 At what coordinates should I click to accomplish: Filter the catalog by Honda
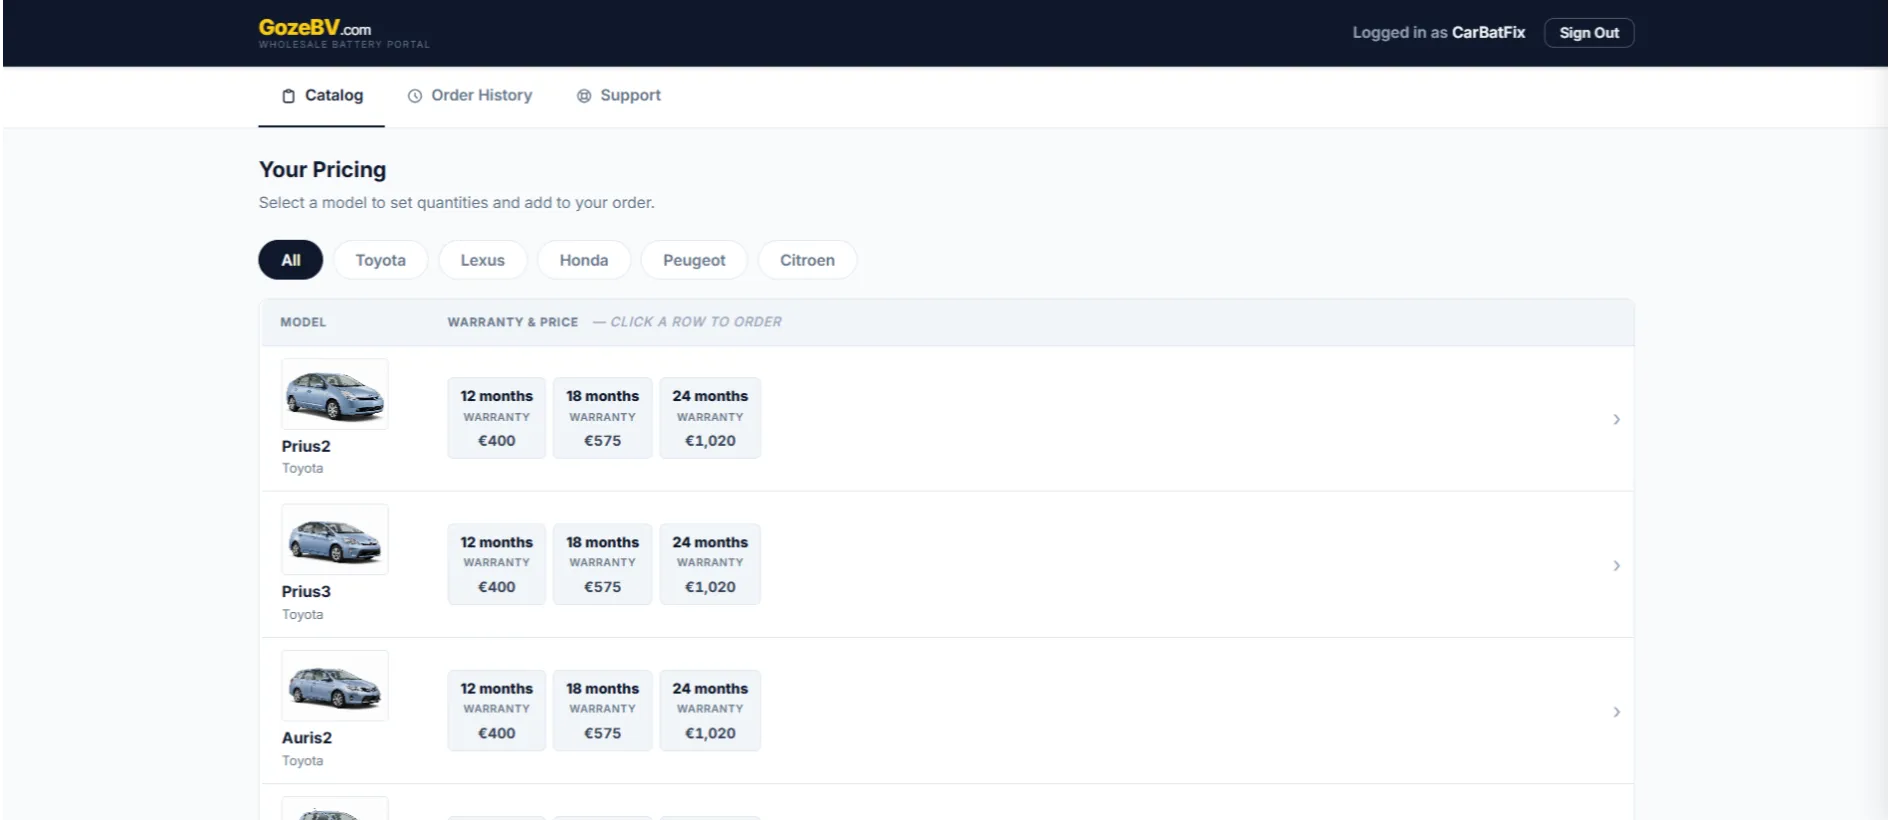click(584, 260)
